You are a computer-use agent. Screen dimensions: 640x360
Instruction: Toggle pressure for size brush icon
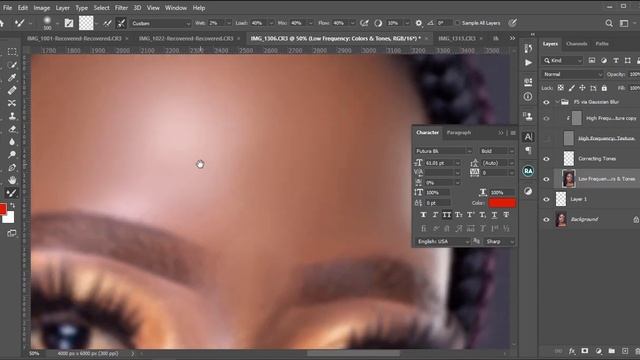[x=512, y=23]
